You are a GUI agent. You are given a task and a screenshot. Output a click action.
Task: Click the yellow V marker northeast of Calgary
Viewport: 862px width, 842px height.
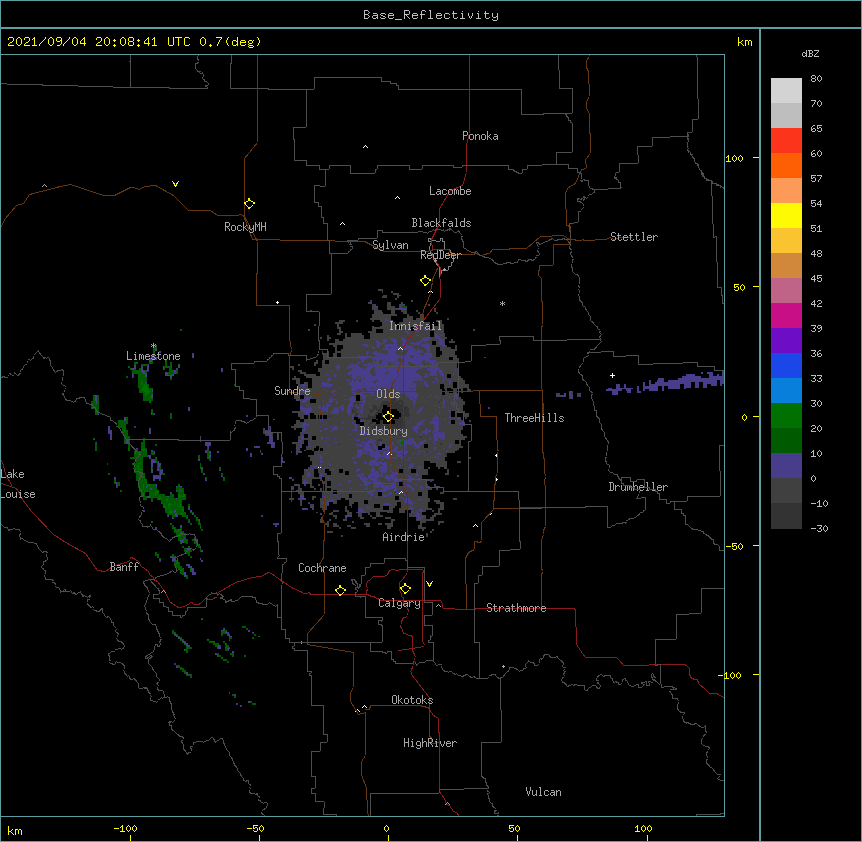(429, 584)
